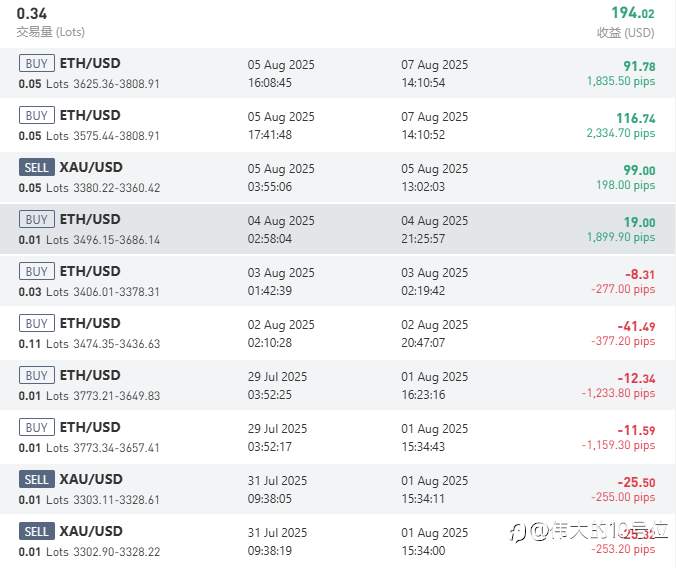The height and width of the screenshot is (568, 676).
Task: Click the 交易量 (Lots) header label
Action: coord(51,32)
